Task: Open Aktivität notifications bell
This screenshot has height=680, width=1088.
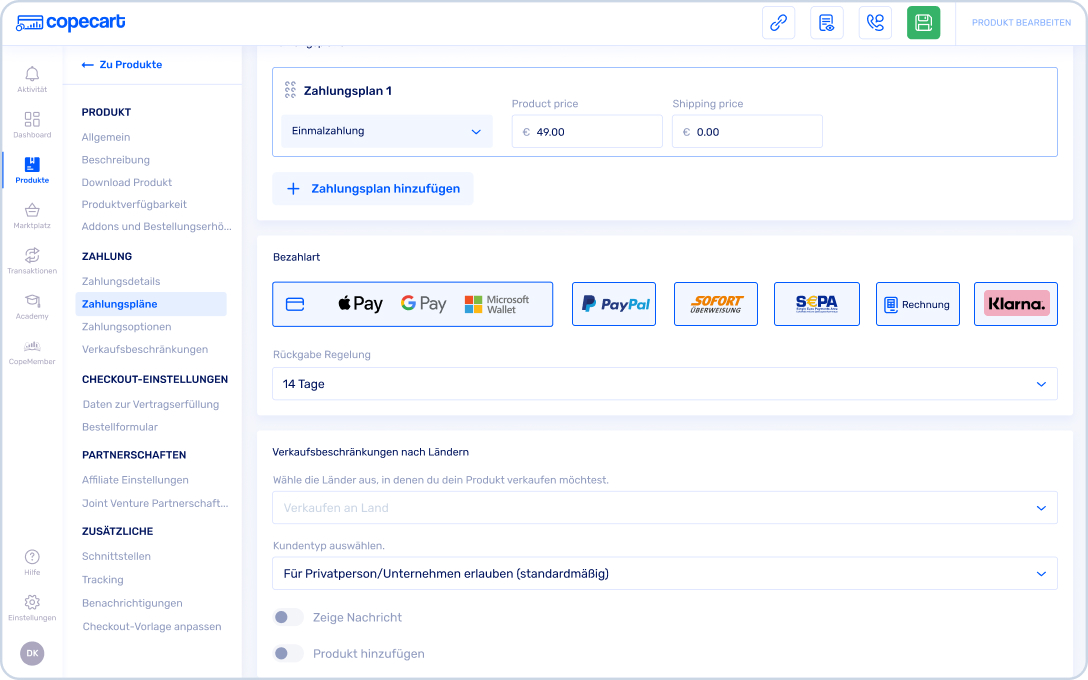Action: tap(32, 79)
